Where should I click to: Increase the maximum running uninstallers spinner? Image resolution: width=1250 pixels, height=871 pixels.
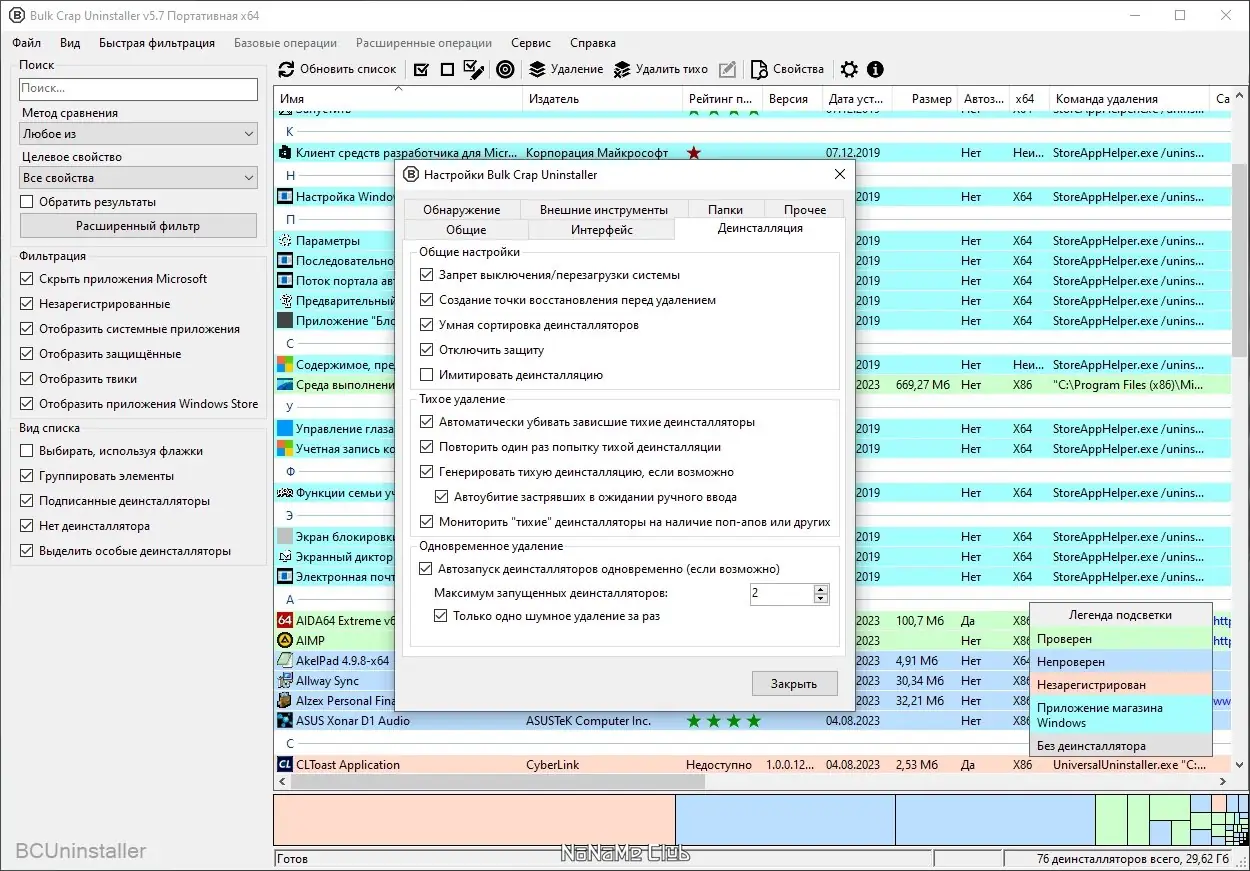pyautogui.click(x=821, y=589)
